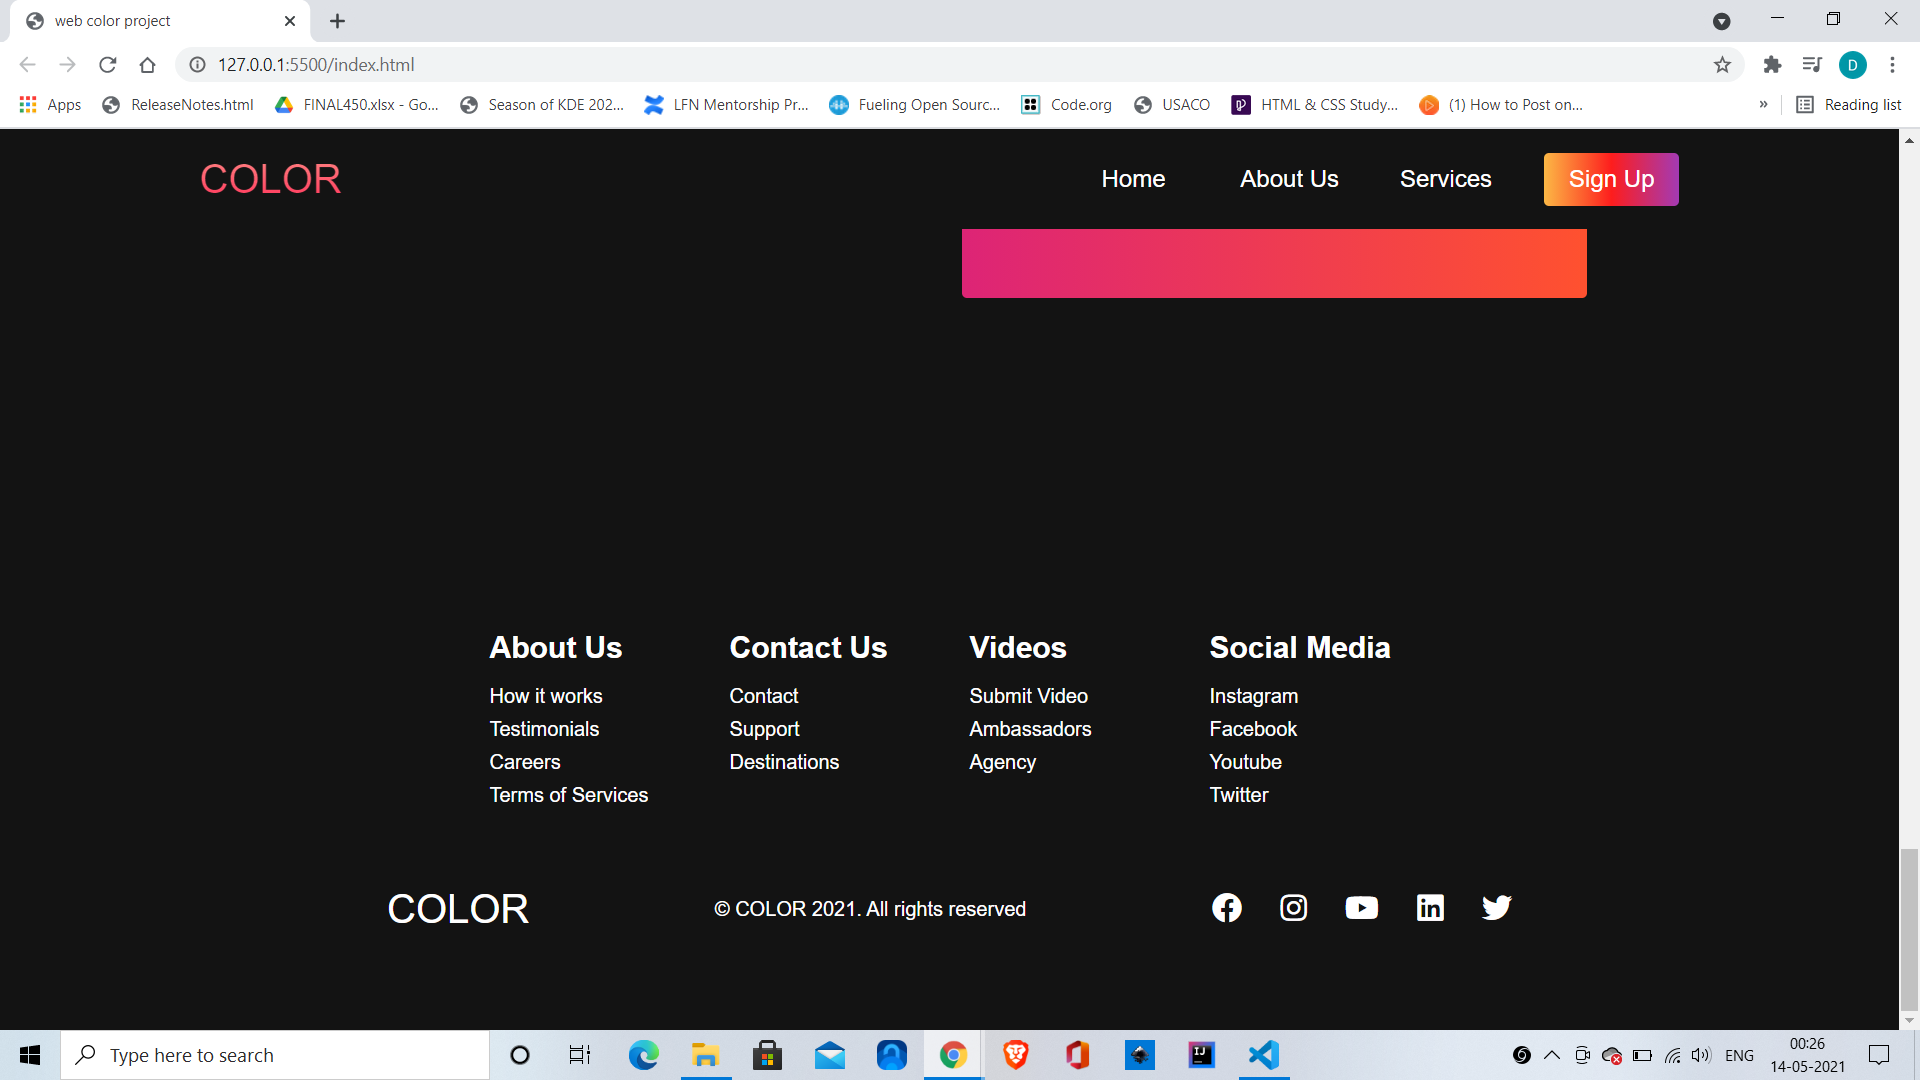Screen dimensions: 1920x1080
Task: Open the Chrome profile avatar menu
Action: click(1853, 64)
